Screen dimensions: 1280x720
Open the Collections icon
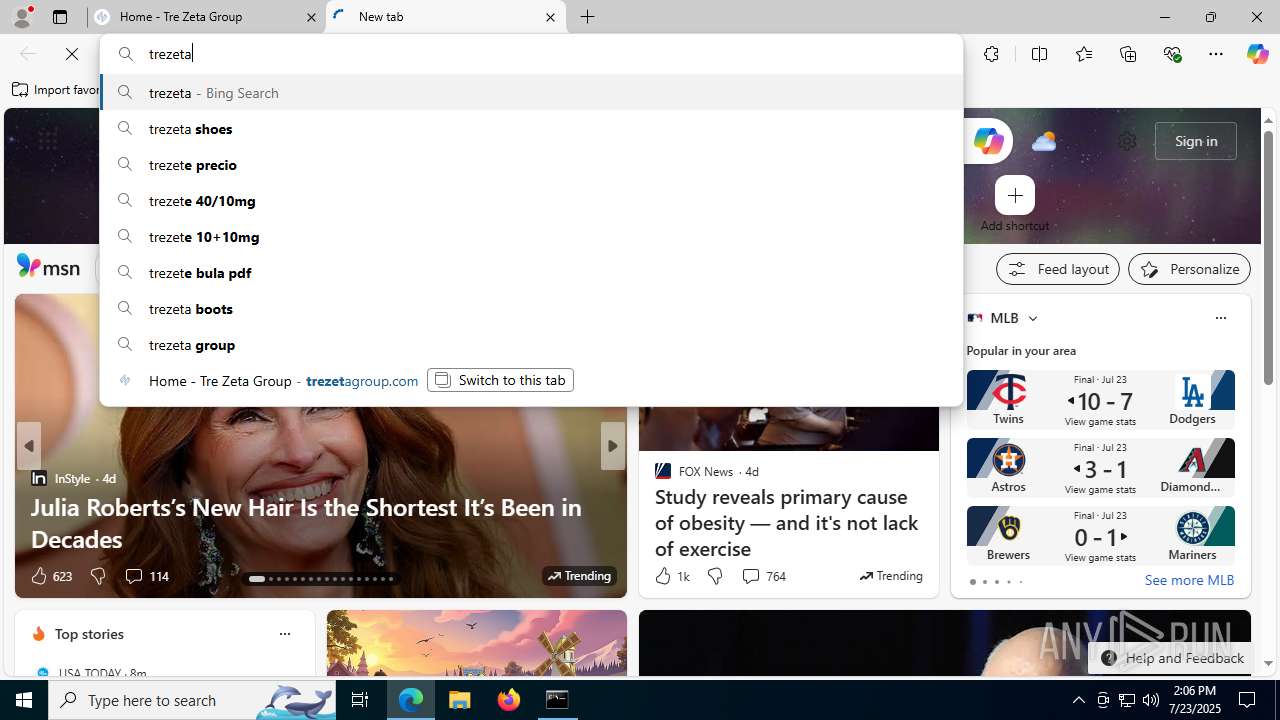1128,54
